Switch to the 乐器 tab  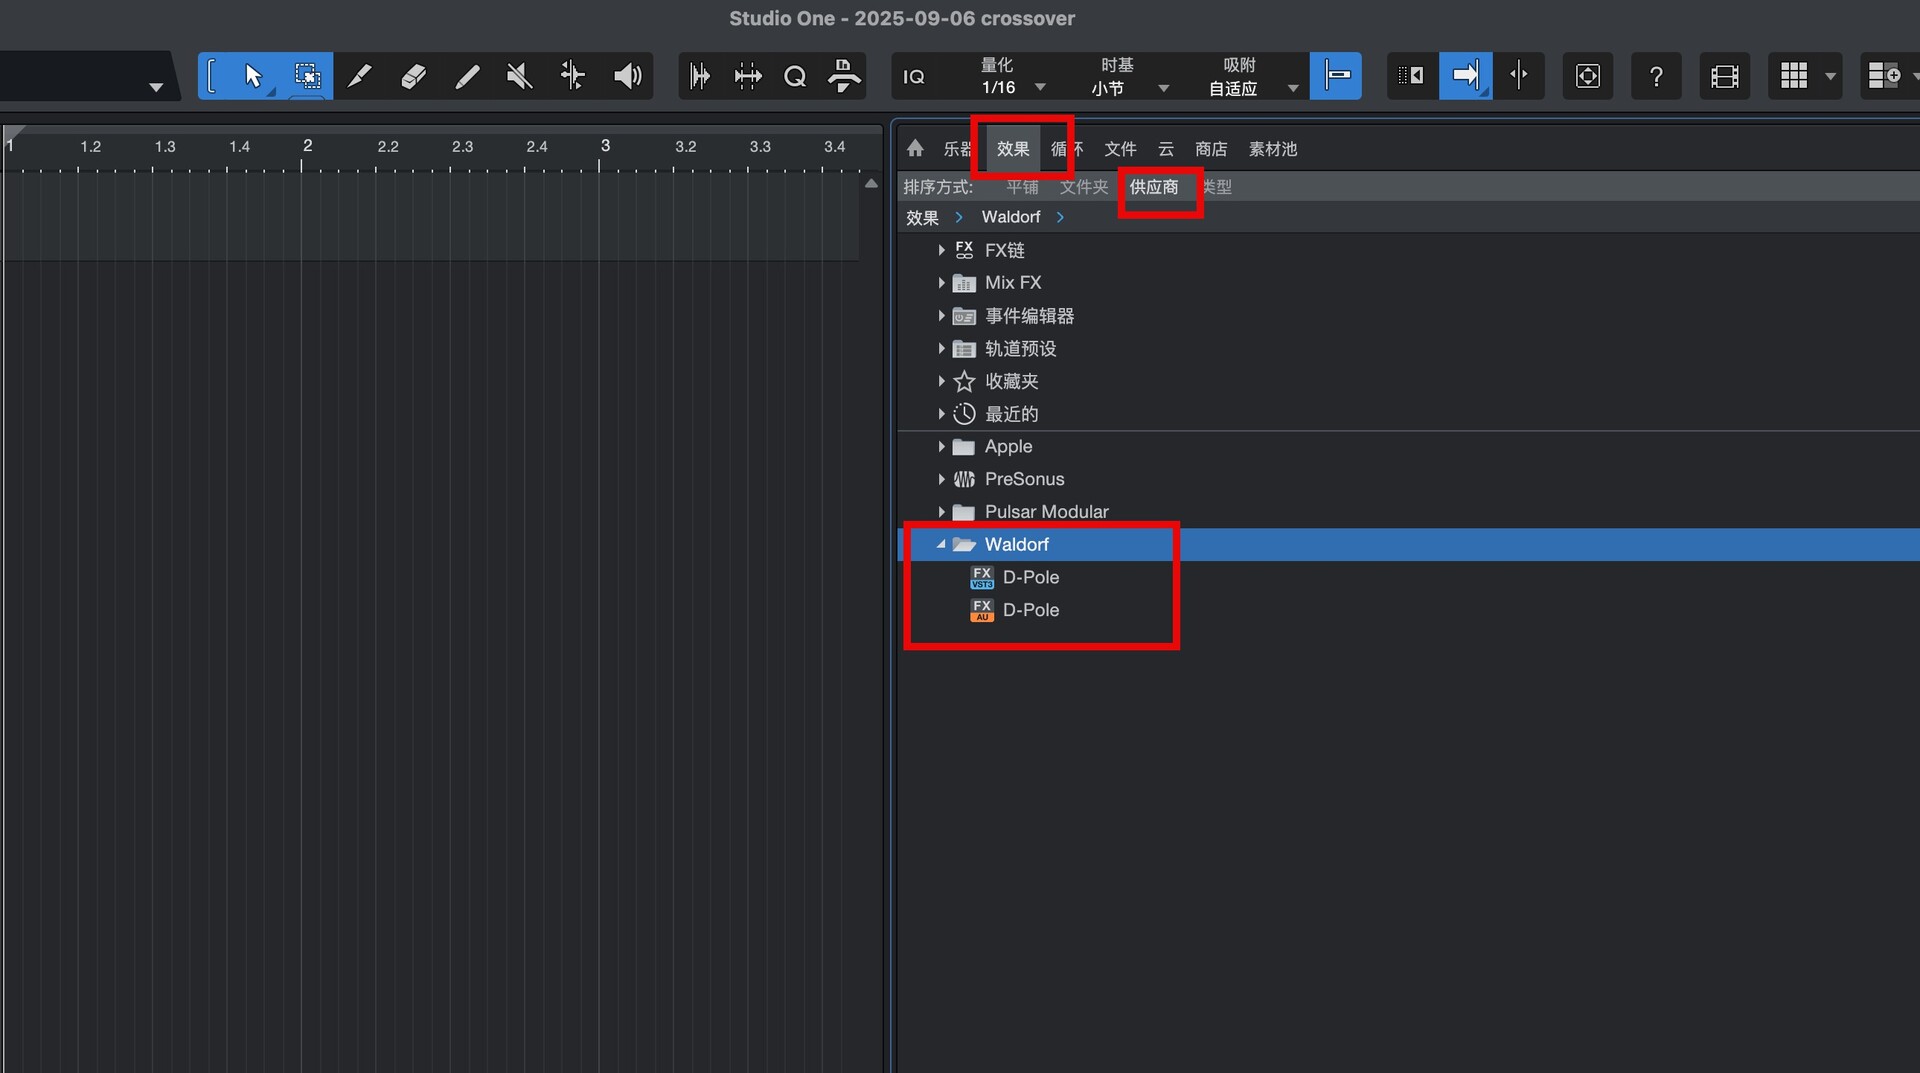pyautogui.click(x=957, y=149)
